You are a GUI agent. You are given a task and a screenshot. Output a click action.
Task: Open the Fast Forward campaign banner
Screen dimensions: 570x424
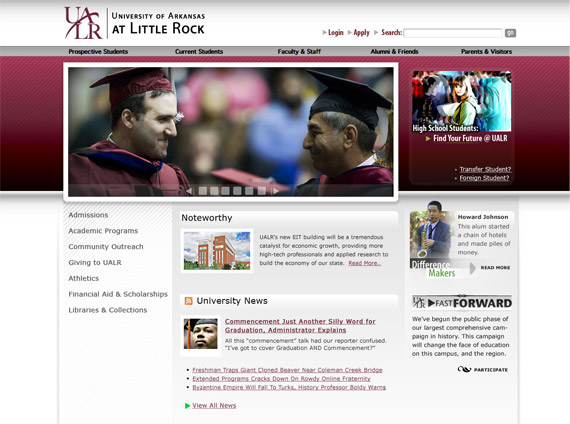pos(462,302)
